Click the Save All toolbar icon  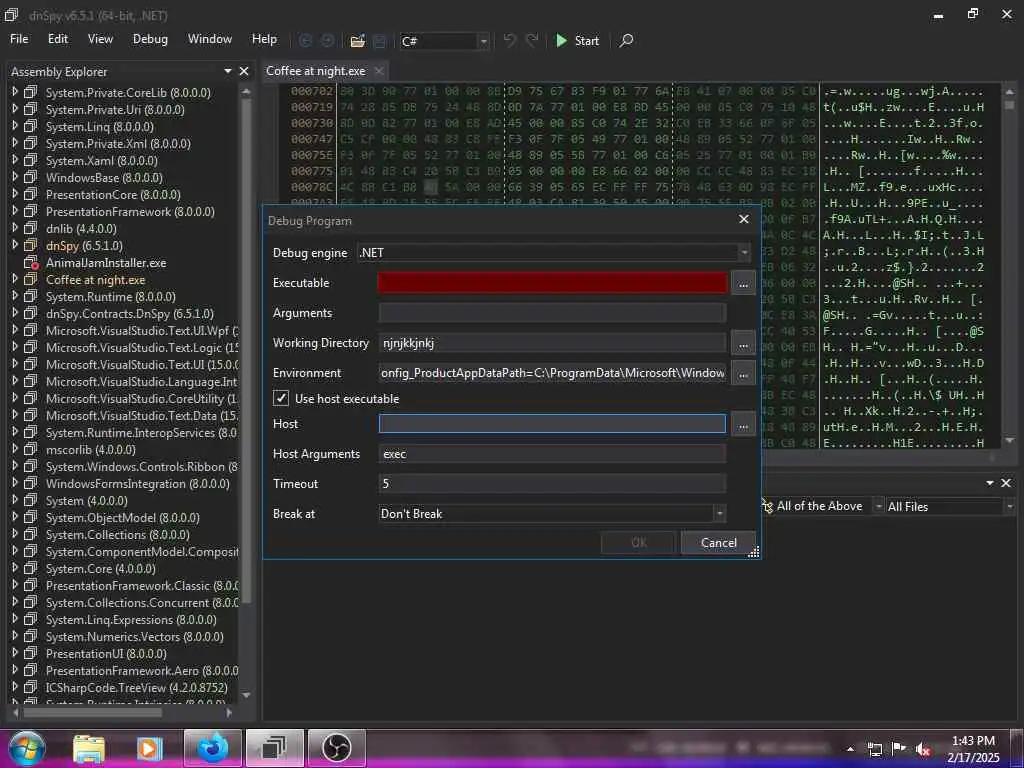pyautogui.click(x=379, y=40)
